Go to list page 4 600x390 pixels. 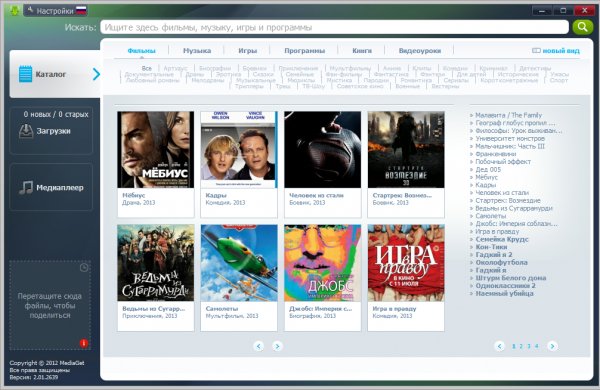(x=536, y=346)
